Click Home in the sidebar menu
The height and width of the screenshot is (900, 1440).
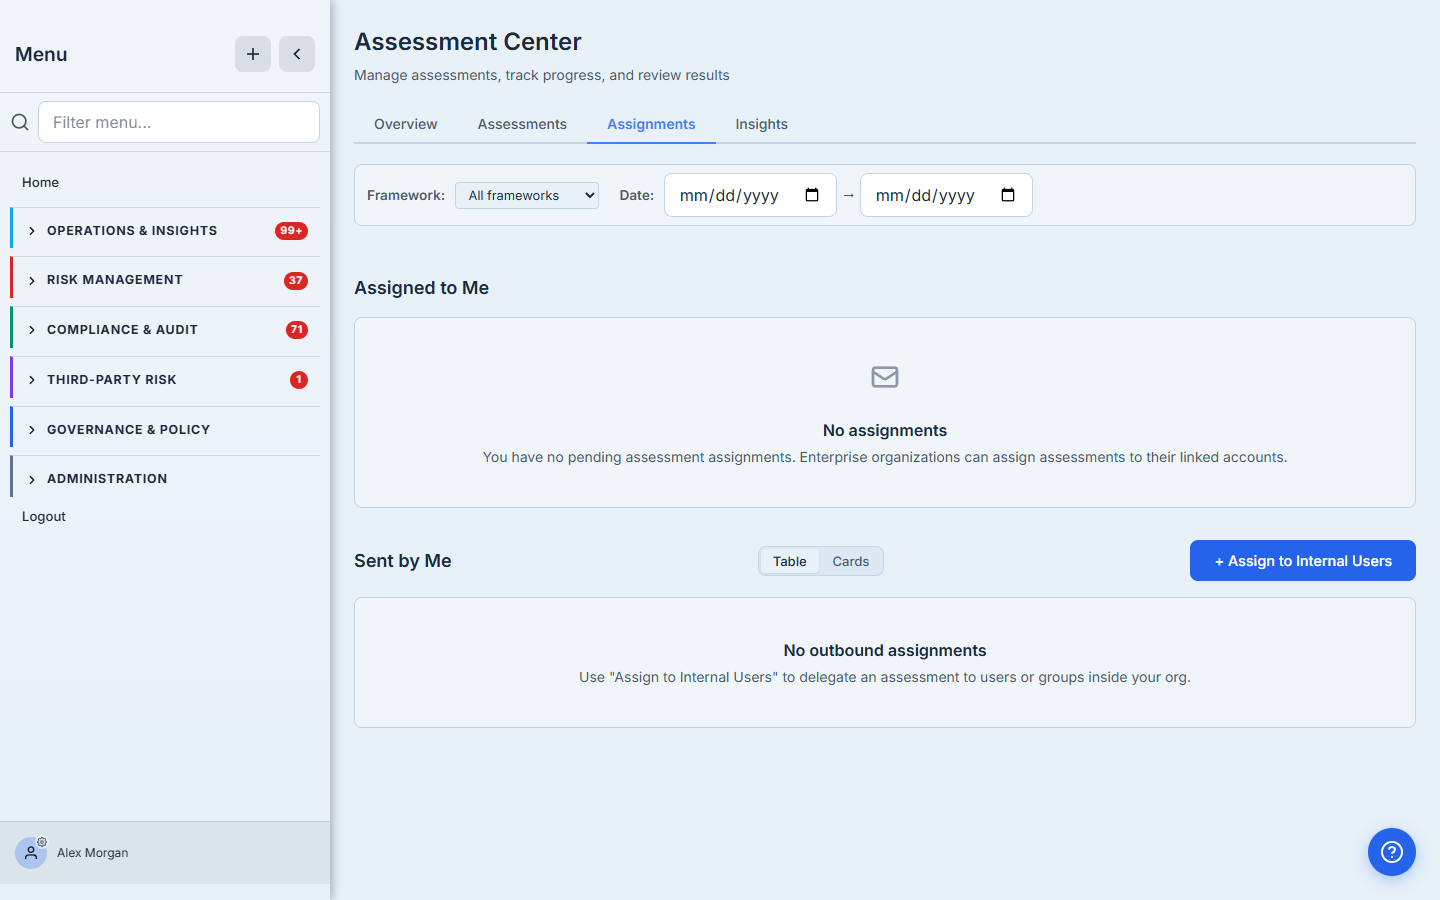[40, 182]
